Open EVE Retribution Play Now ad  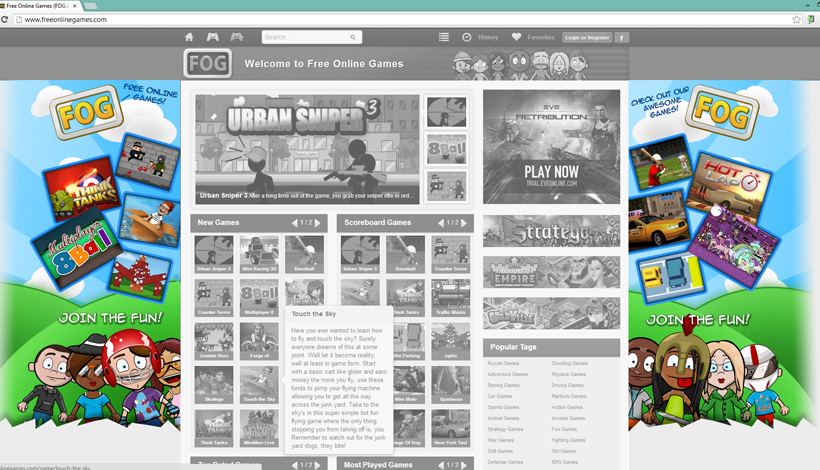tap(551, 147)
